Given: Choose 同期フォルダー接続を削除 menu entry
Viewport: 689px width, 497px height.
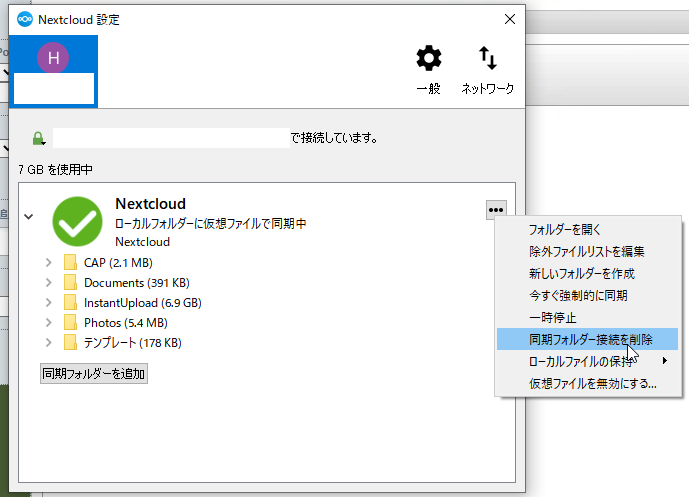Looking at the screenshot, I should pyautogui.click(x=587, y=339).
